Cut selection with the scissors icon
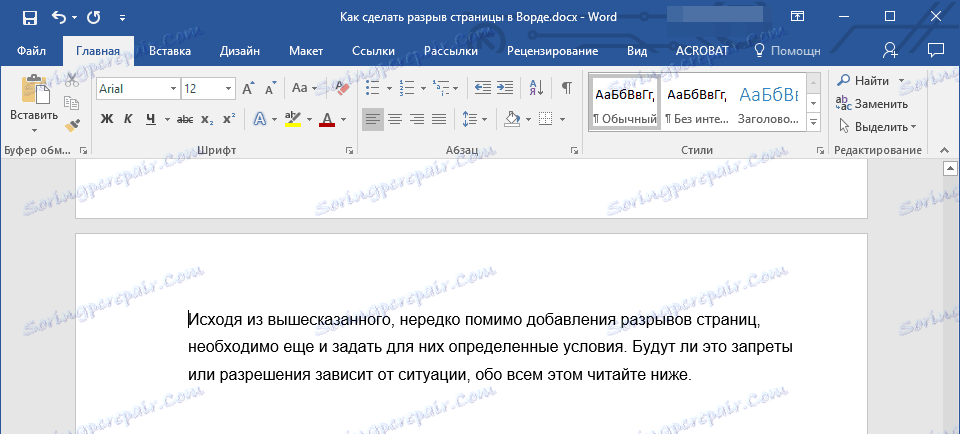Viewport: 960px width, 434px height. 72,80
